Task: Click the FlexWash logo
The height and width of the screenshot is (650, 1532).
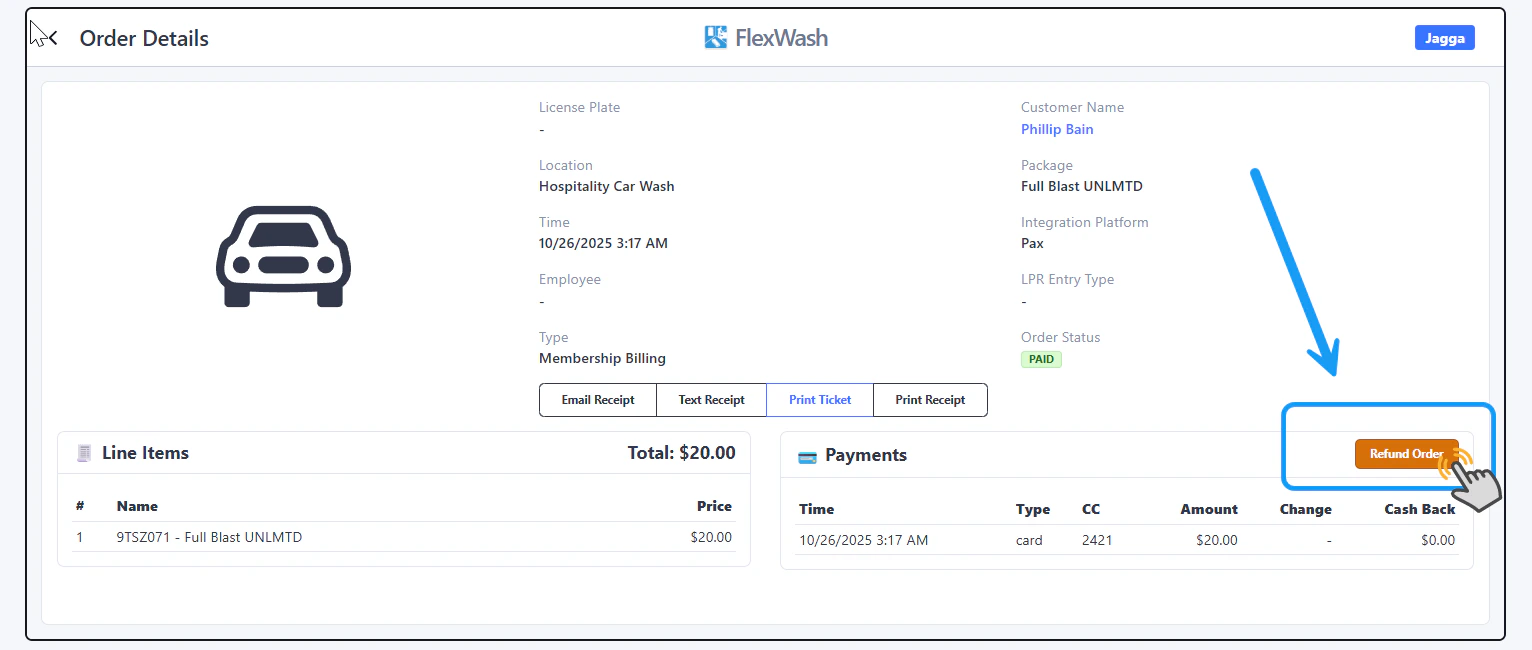Action: pos(766,38)
